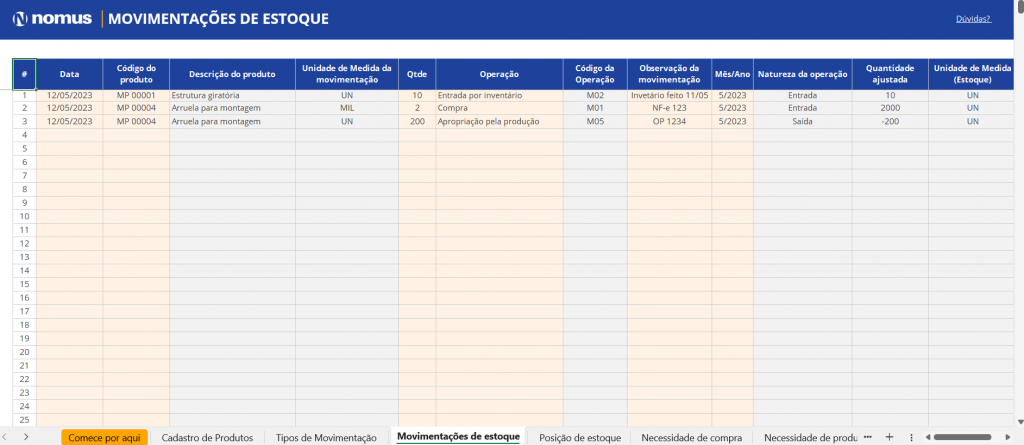
Task: Select the MIL unit cell in row 2
Action: (x=346, y=108)
